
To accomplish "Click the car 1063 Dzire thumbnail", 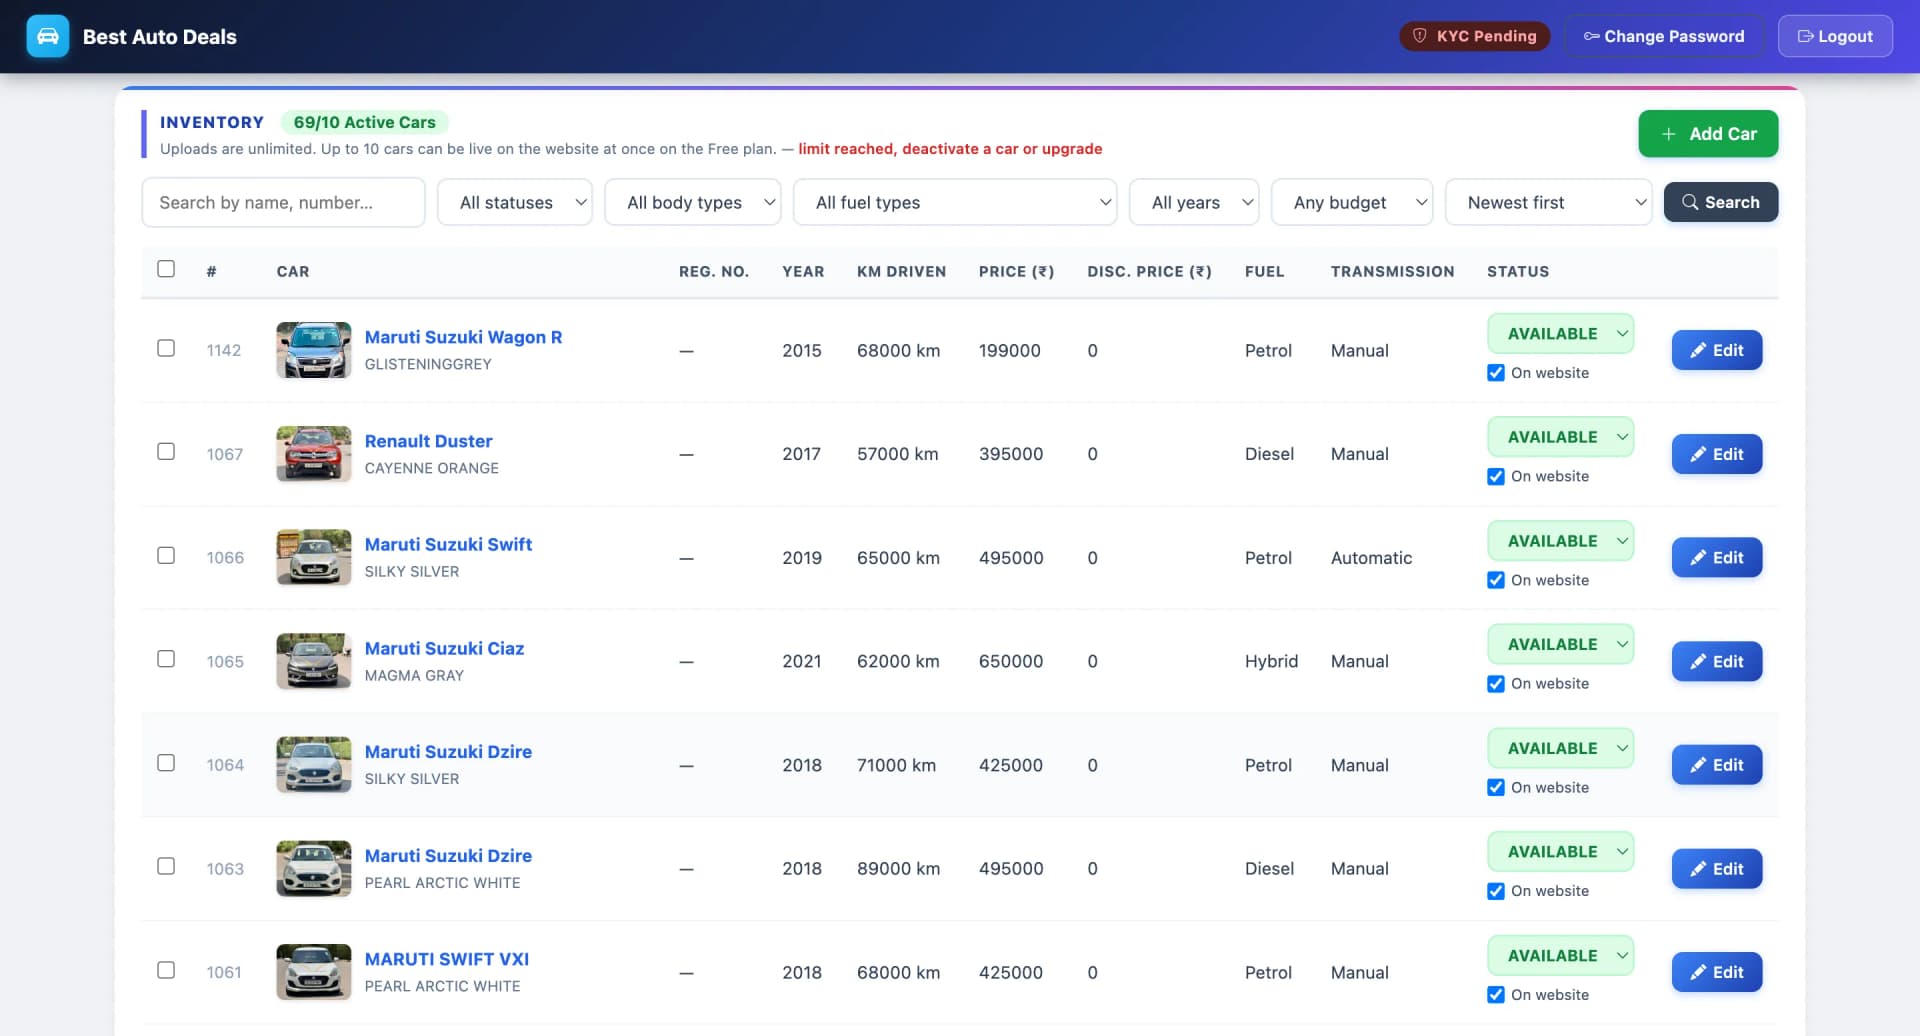I will (x=314, y=868).
